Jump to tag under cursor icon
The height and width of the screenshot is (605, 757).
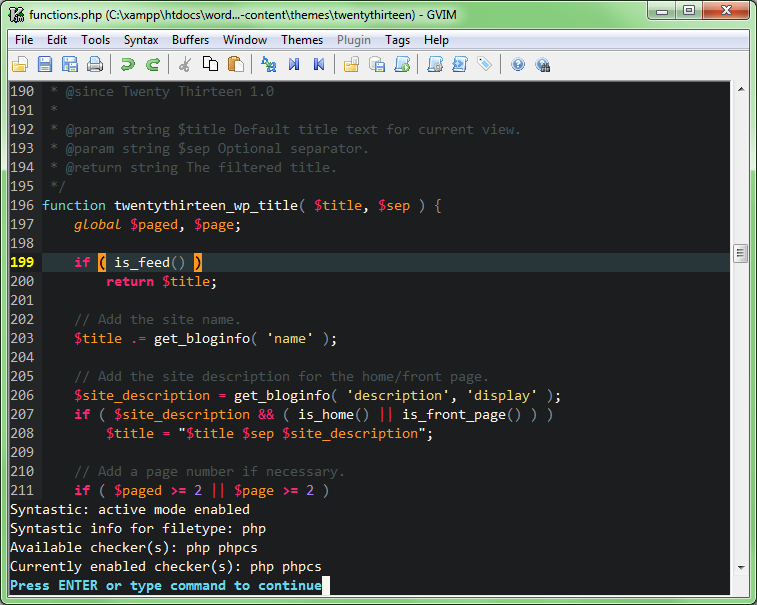[x=485, y=64]
